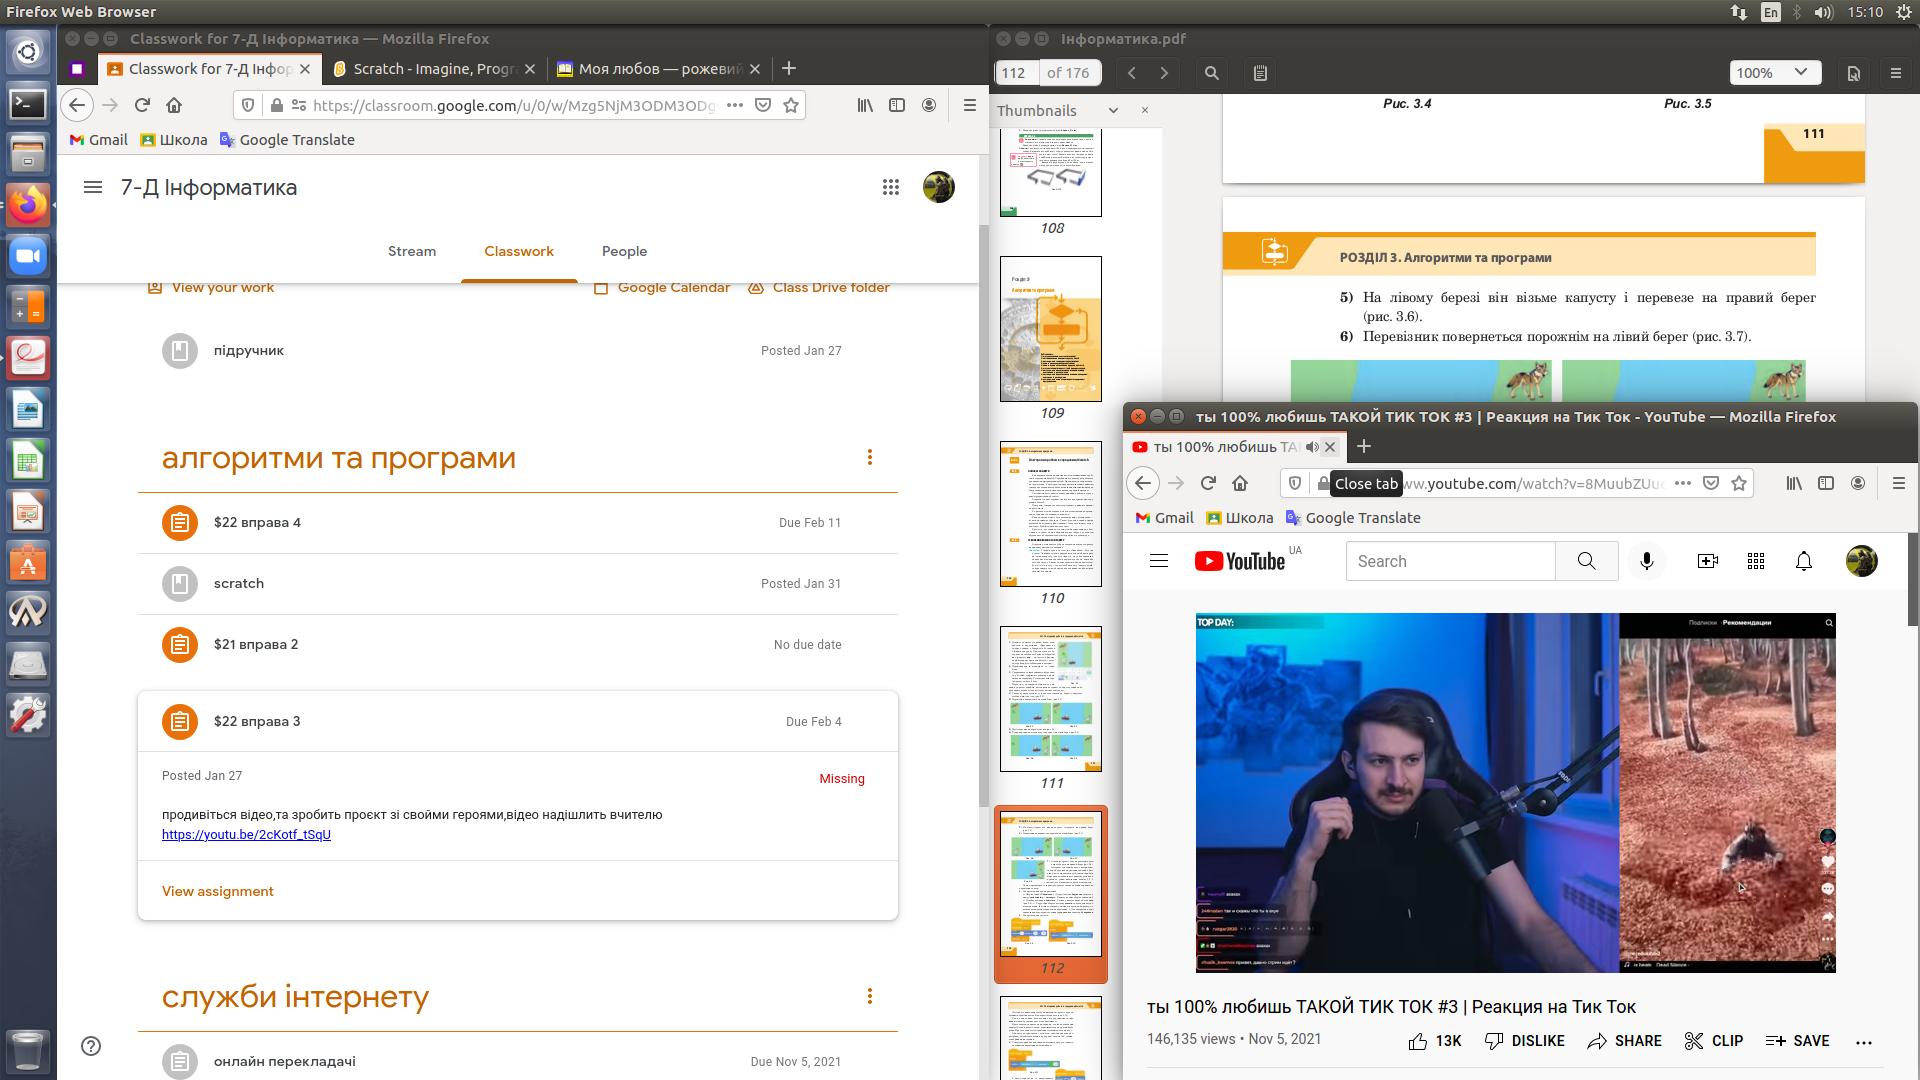Bookmark the Classroom page with star
The width and height of the screenshot is (1920, 1080).
pos(791,105)
